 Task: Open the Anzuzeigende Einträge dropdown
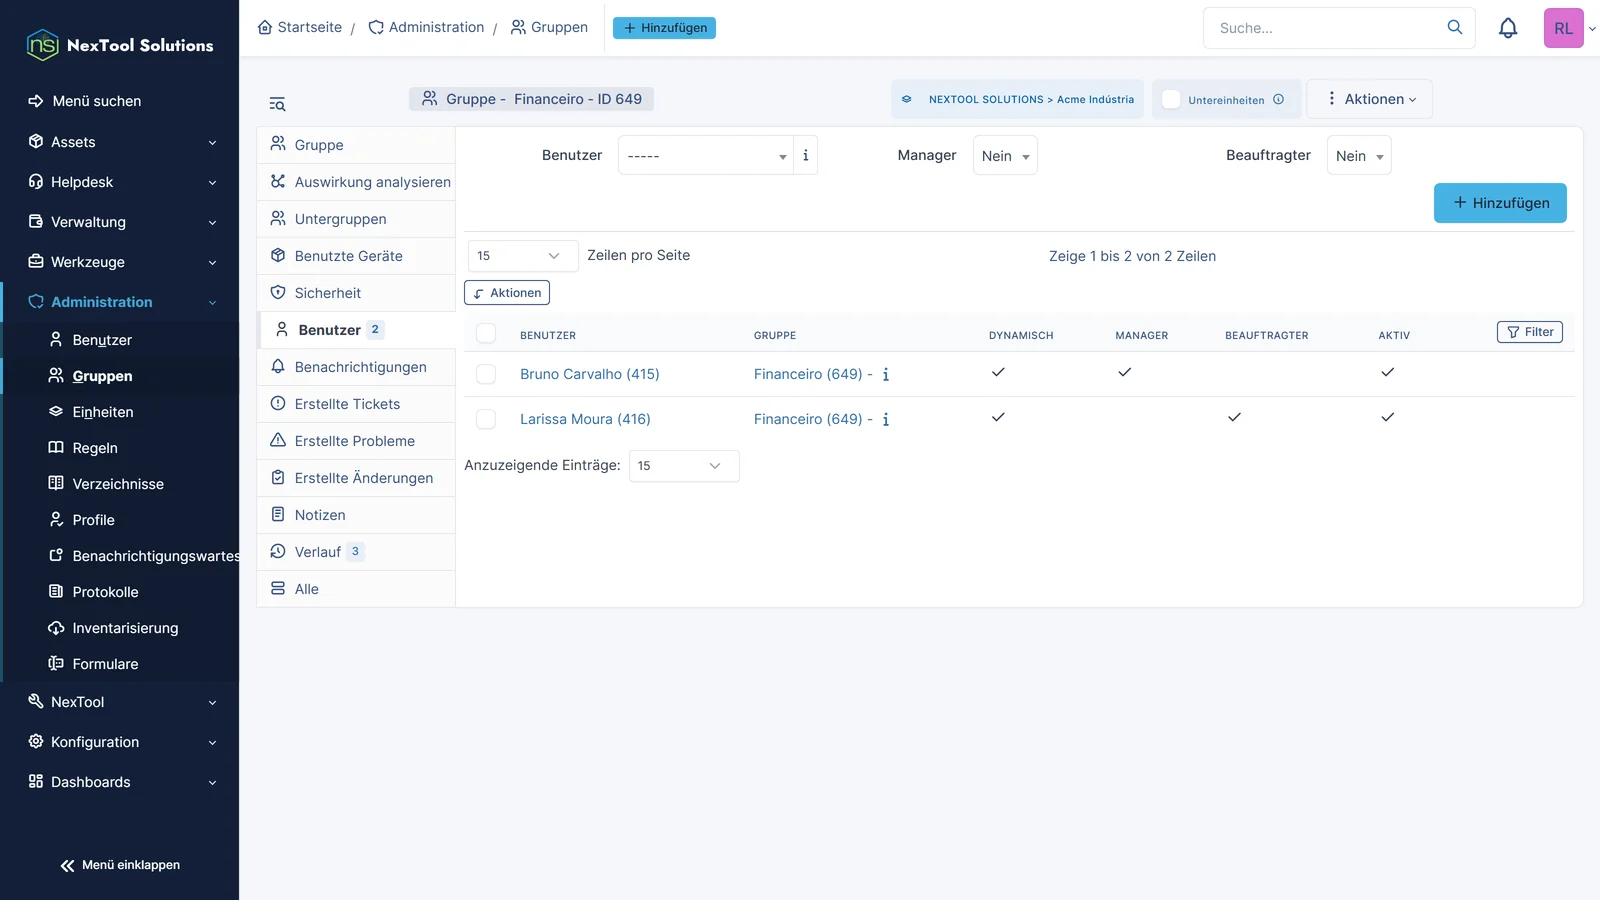[x=684, y=466]
